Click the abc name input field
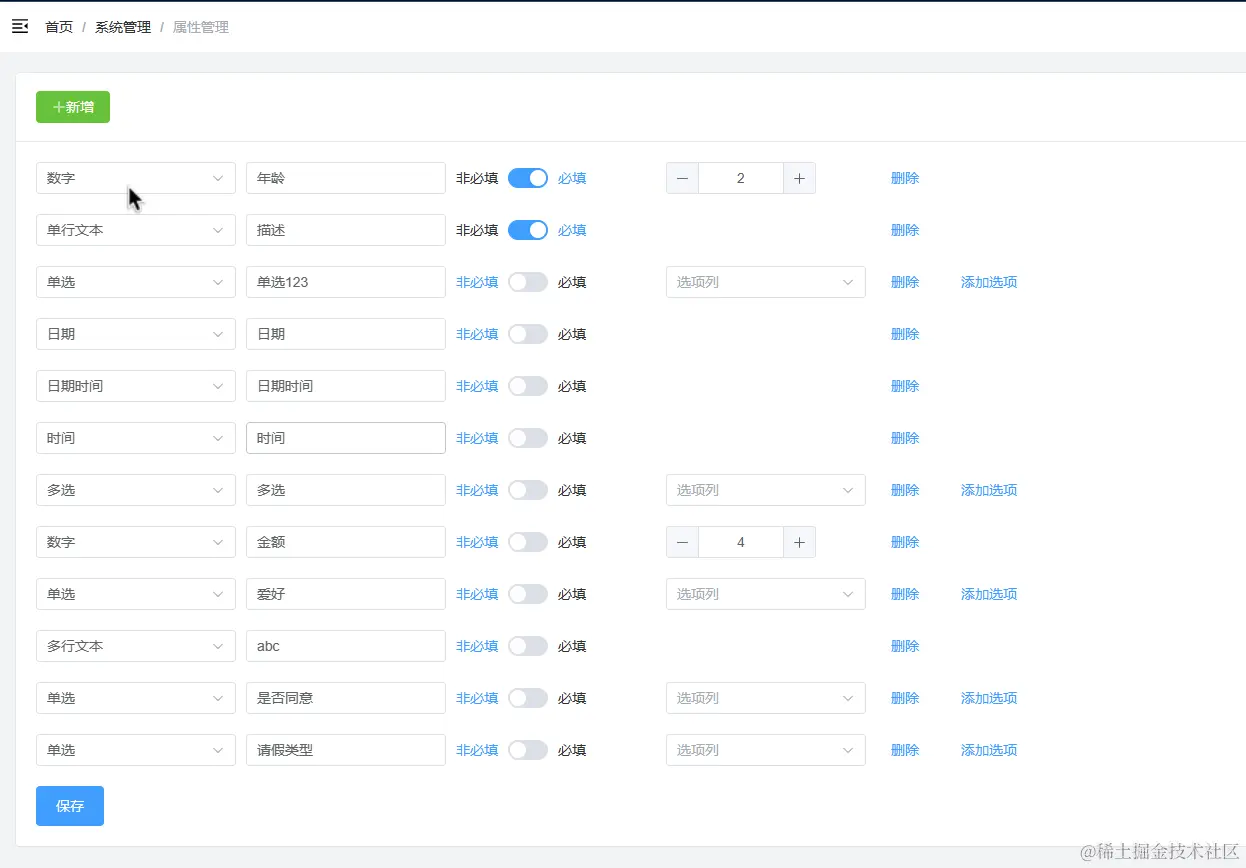 click(346, 646)
